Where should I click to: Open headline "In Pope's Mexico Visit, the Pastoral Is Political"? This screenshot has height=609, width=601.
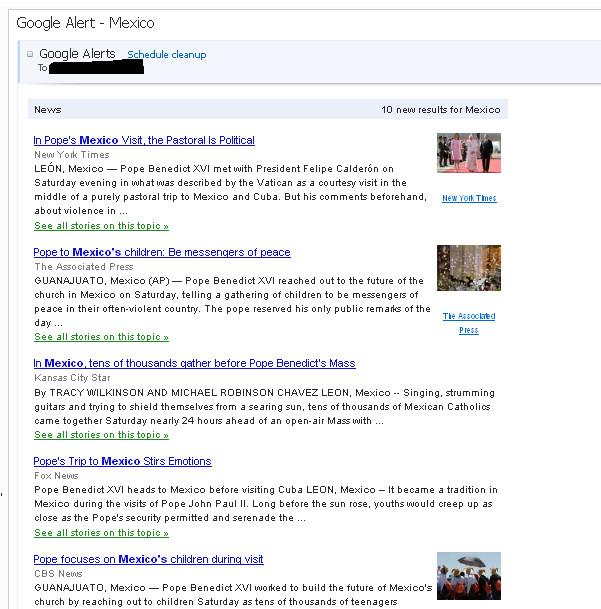coord(144,140)
